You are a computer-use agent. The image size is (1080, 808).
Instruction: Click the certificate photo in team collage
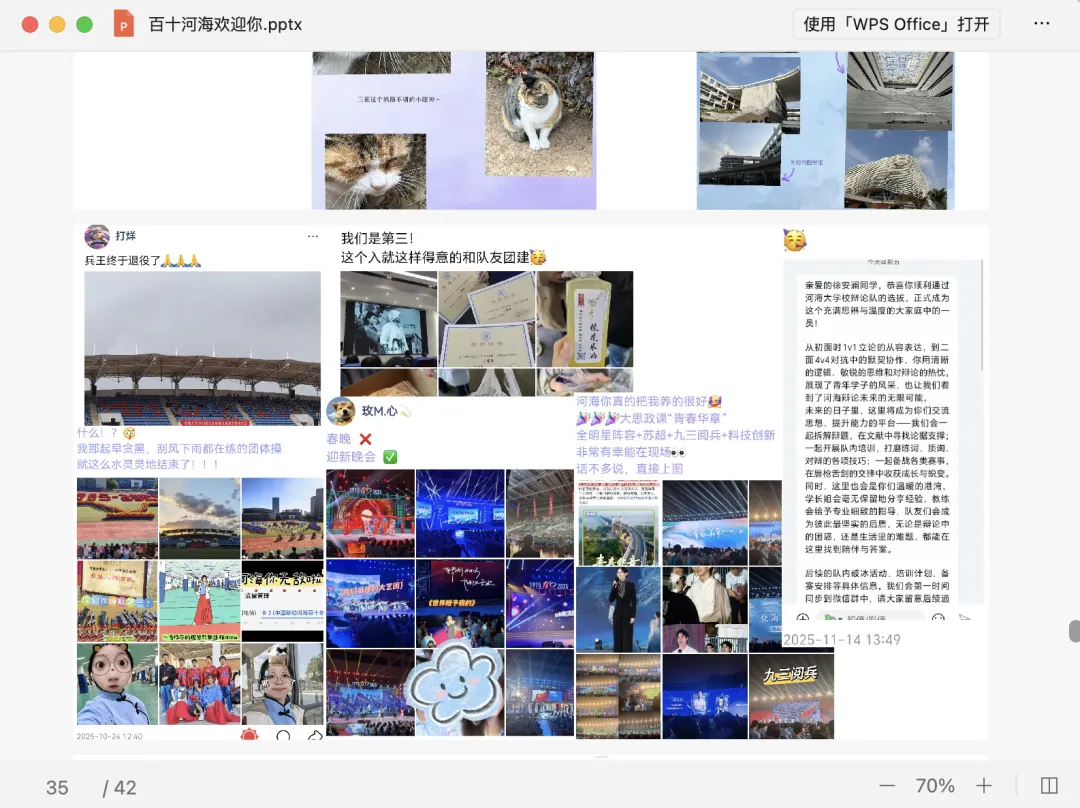(x=486, y=319)
